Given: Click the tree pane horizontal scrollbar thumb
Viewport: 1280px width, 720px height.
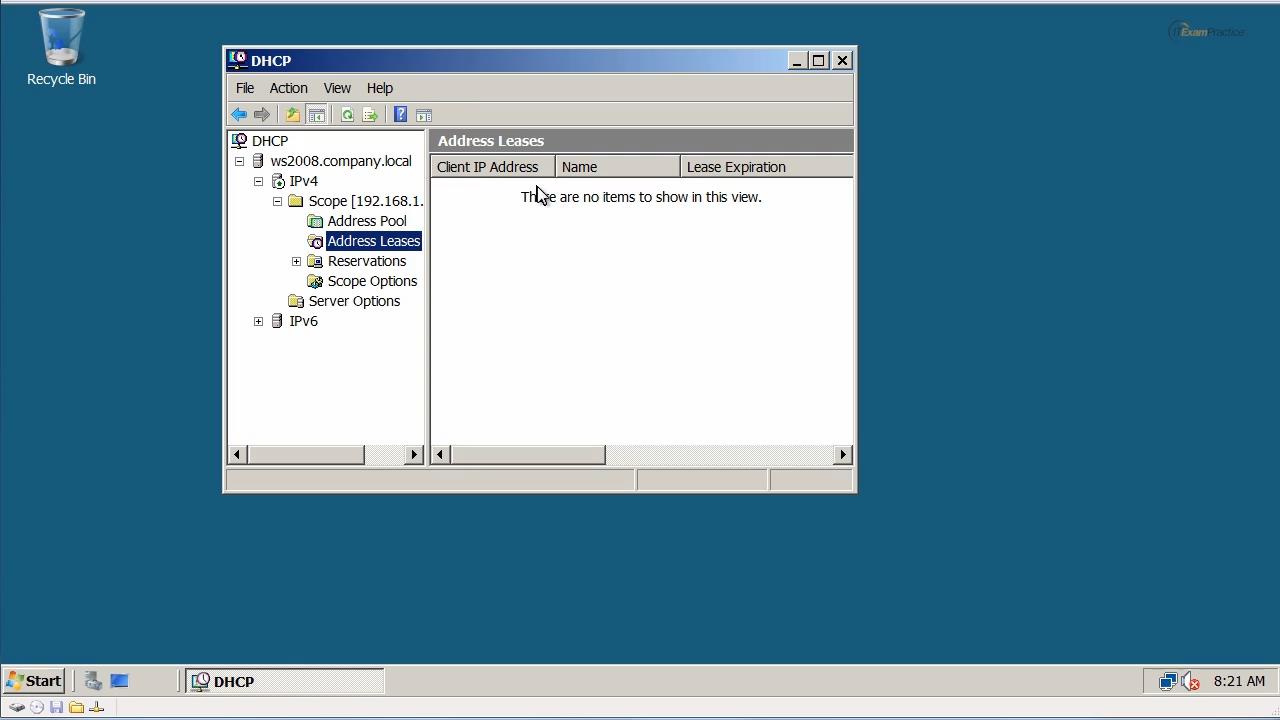Looking at the screenshot, I should click(x=305, y=455).
